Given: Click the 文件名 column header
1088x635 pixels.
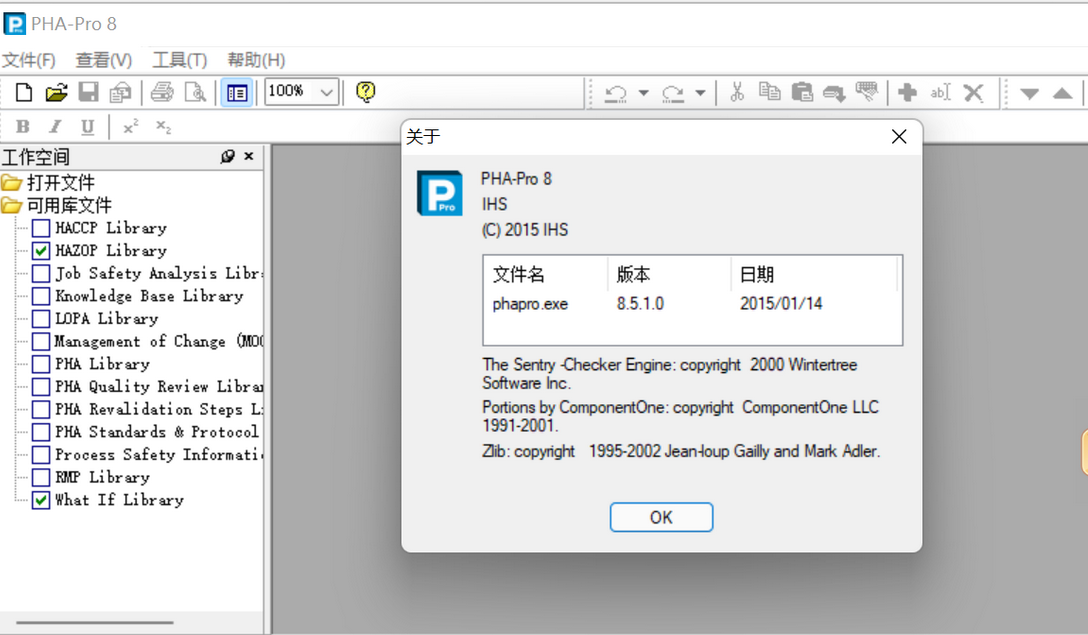Looking at the screenshot, I should point(545,275).
